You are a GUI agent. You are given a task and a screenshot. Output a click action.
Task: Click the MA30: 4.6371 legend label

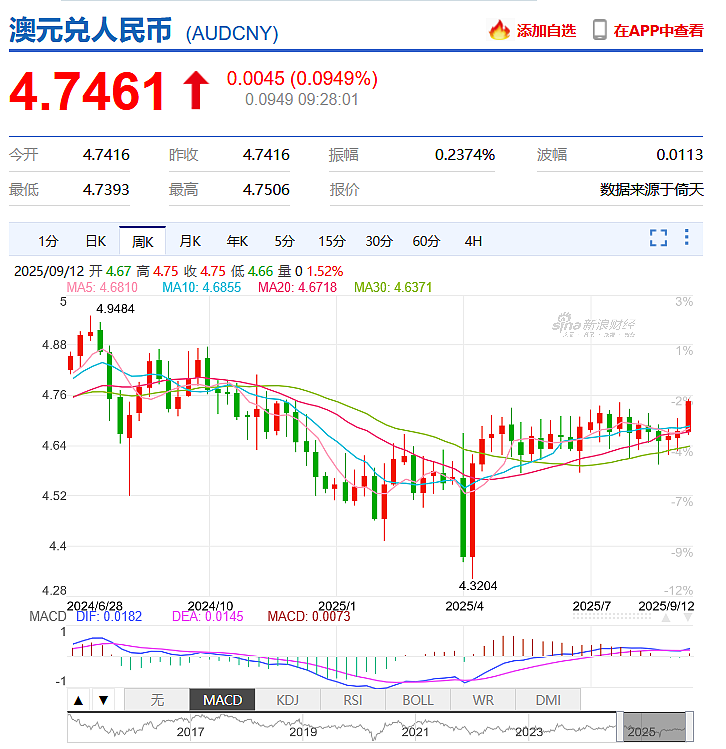point(393,288)
